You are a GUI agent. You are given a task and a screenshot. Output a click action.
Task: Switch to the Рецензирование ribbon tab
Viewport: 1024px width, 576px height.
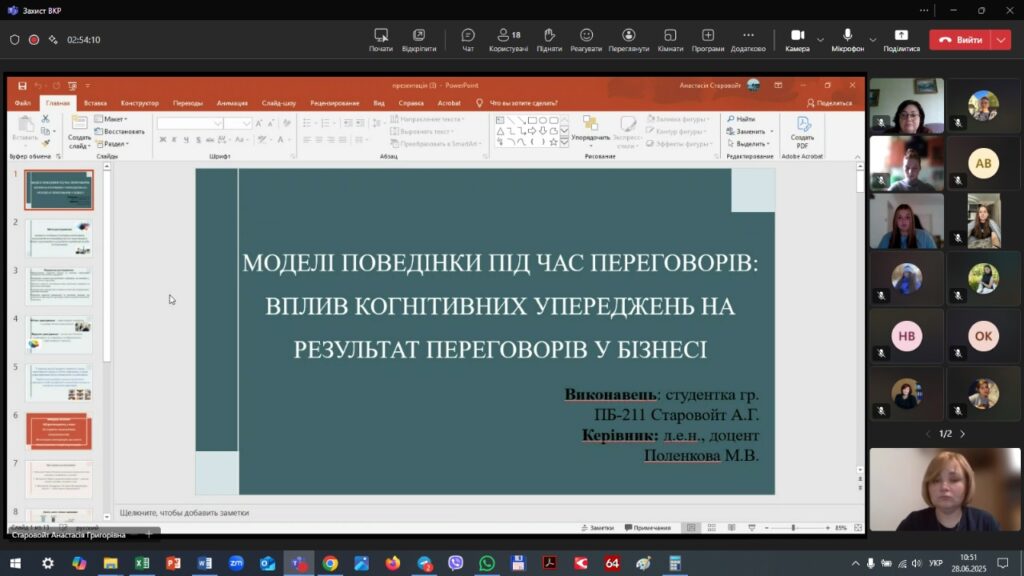(335, 103)
